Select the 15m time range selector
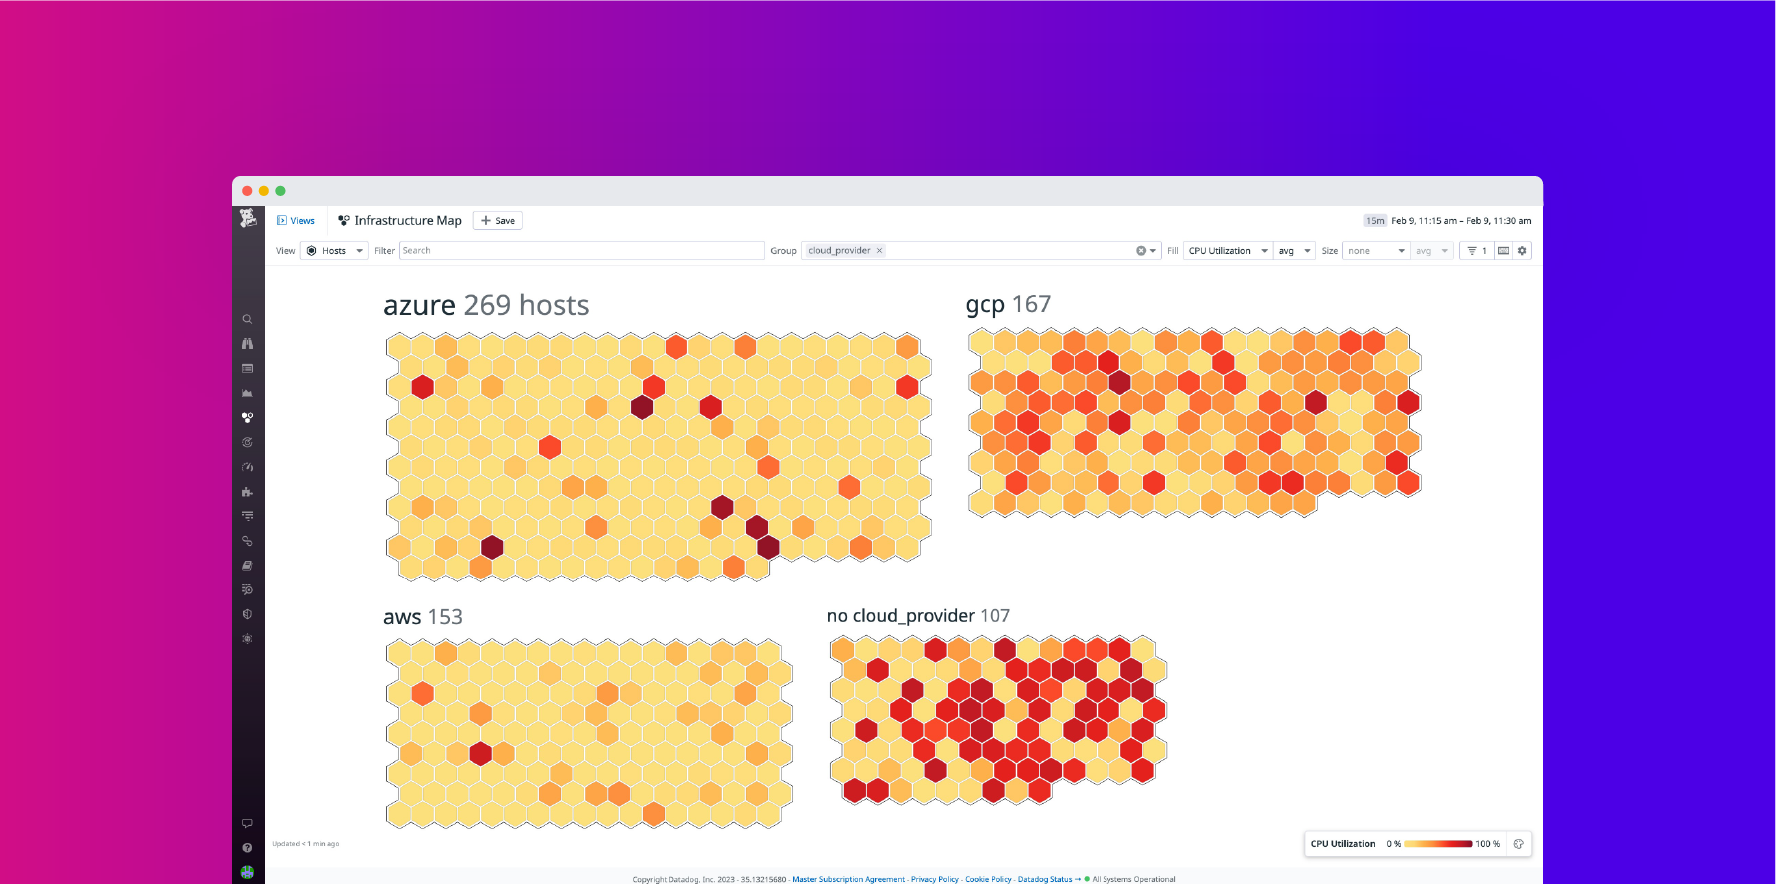The width and height of the screenshot is (1776, 884). click(x=1376, y=221)
